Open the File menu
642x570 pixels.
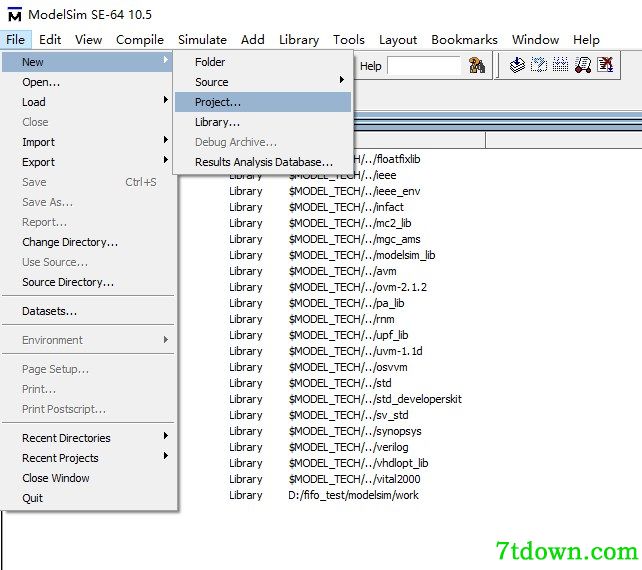tap(16, 40)
